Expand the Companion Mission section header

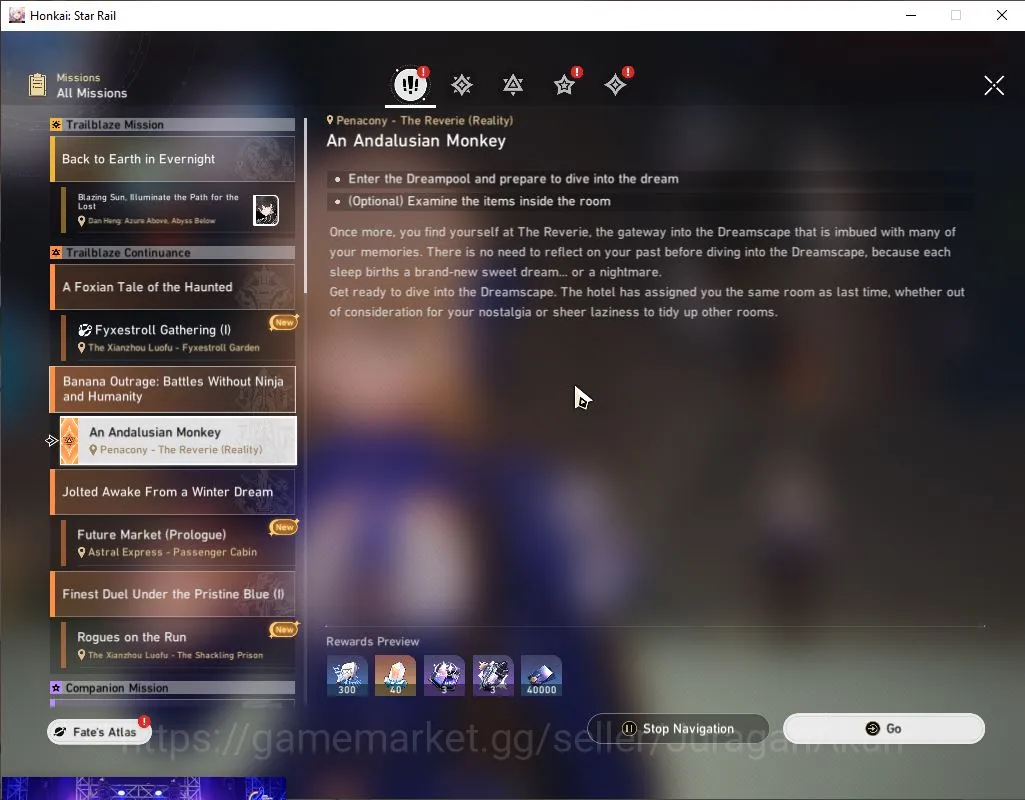tap(173, 688)
